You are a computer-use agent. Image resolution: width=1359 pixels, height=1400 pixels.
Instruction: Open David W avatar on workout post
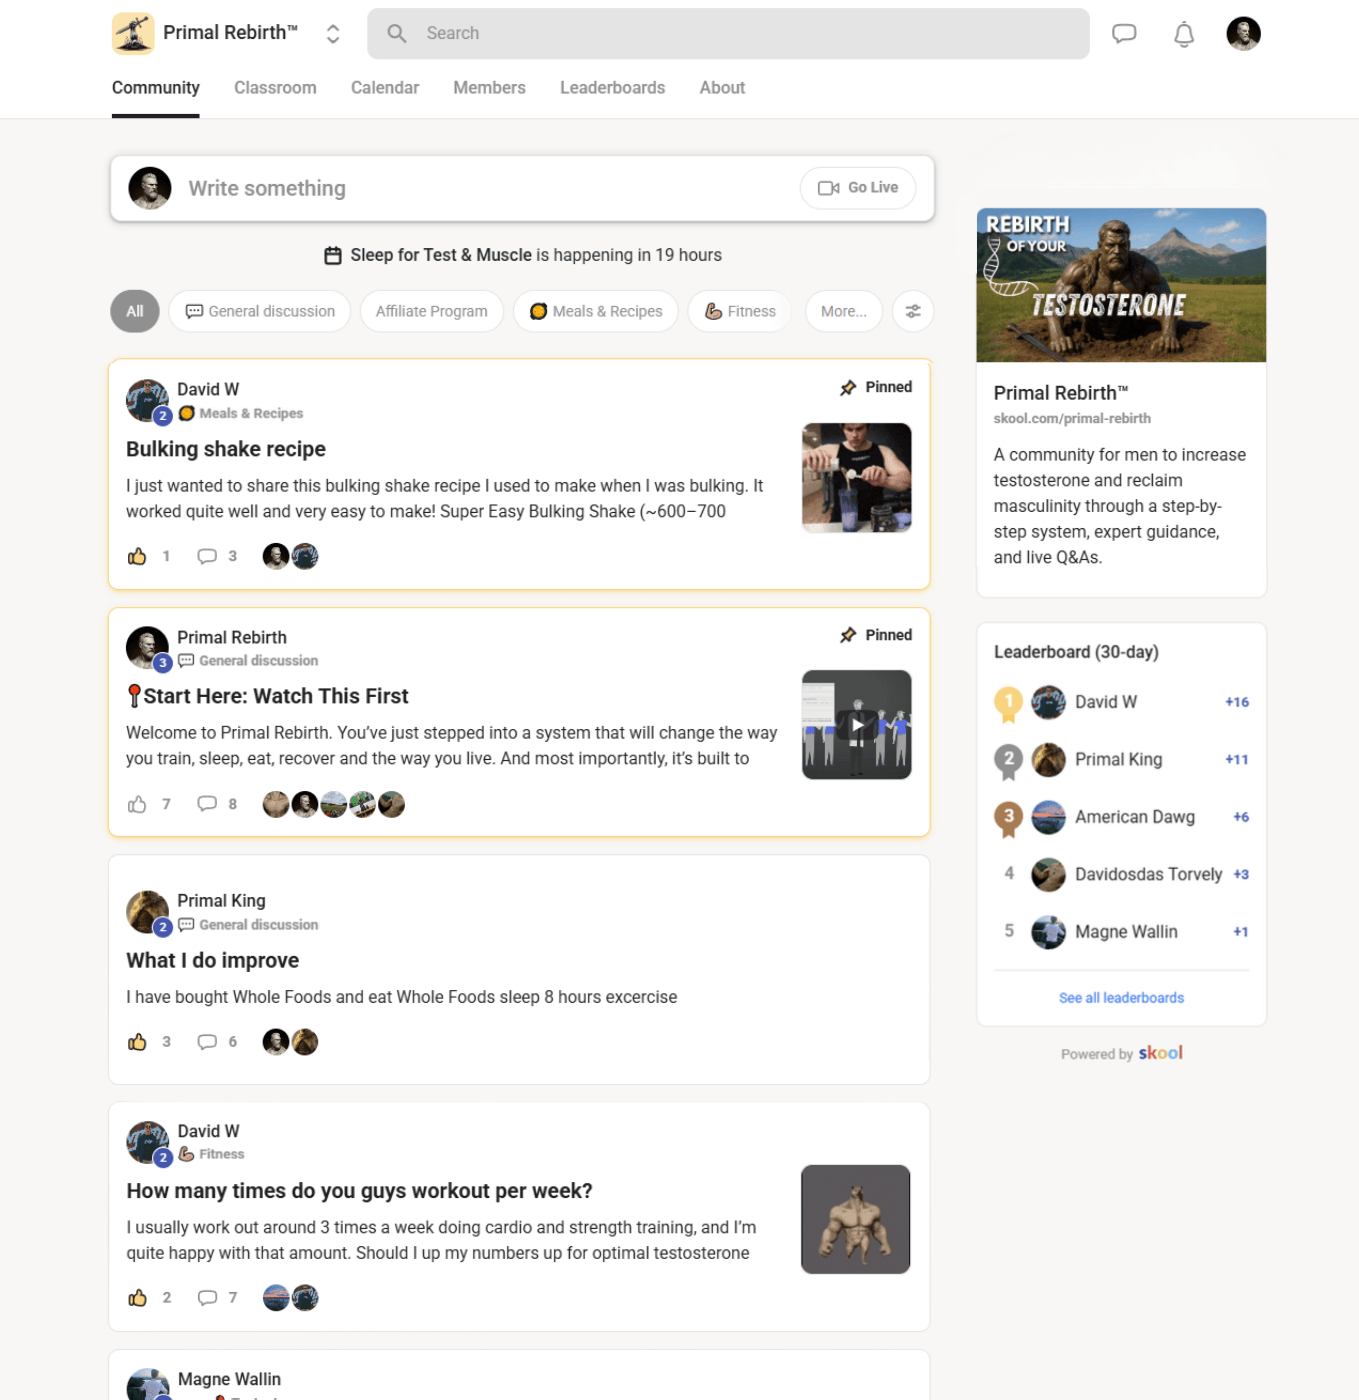(x=147, y=1142)
